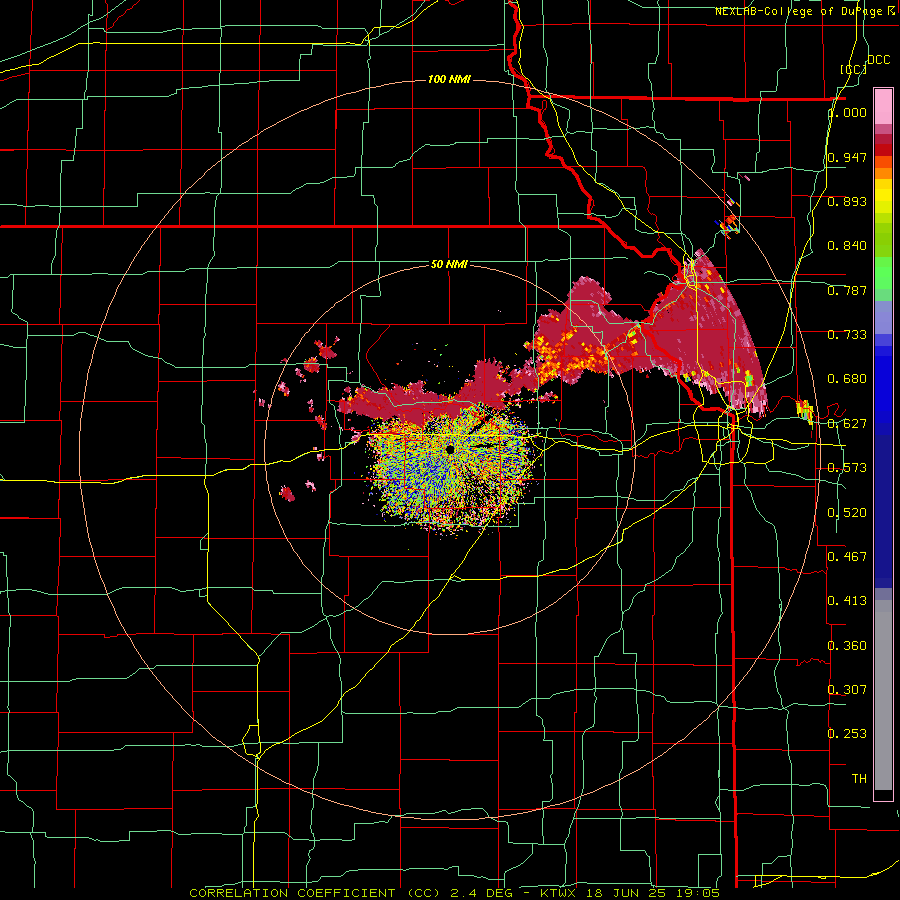
Task: Click CORRELATION COEFFICIENT (CC) caption text
Action: [x=315, y=893]
